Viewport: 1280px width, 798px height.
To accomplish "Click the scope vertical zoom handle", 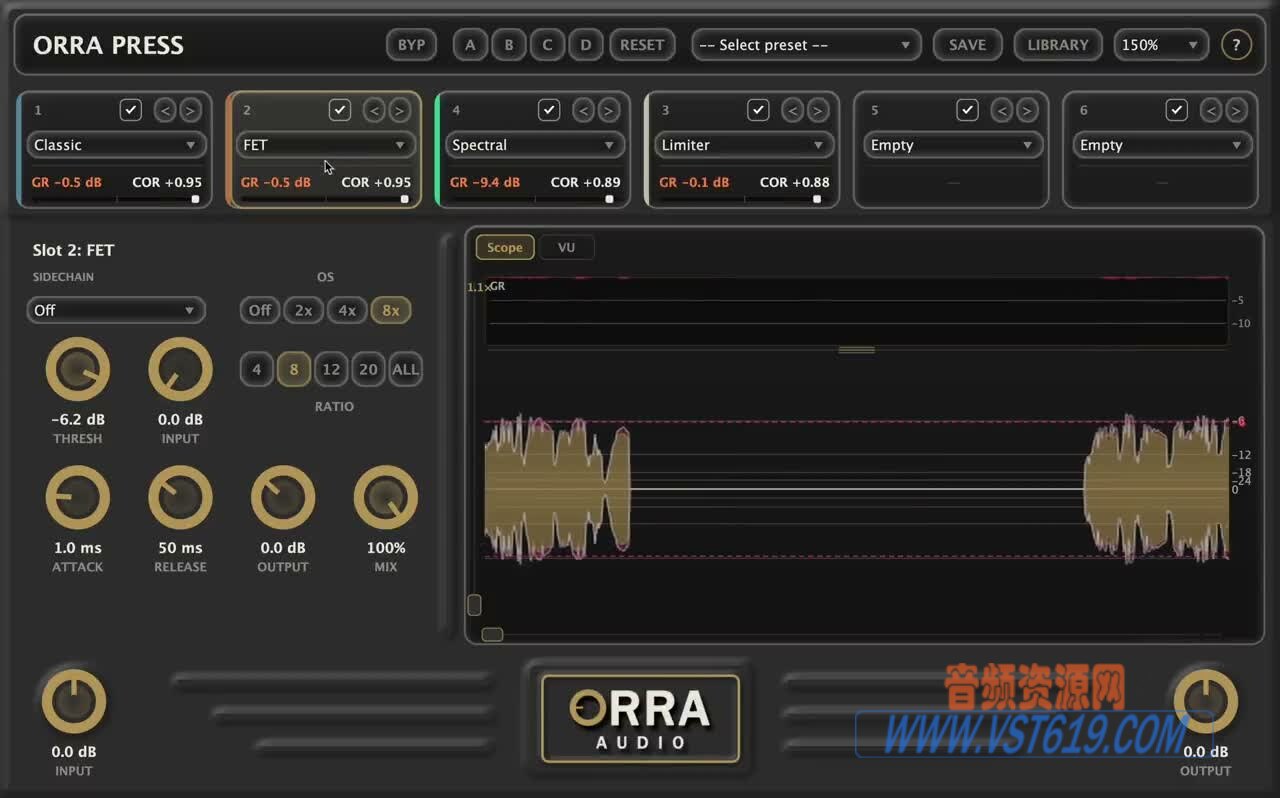I will coord(474,605).
